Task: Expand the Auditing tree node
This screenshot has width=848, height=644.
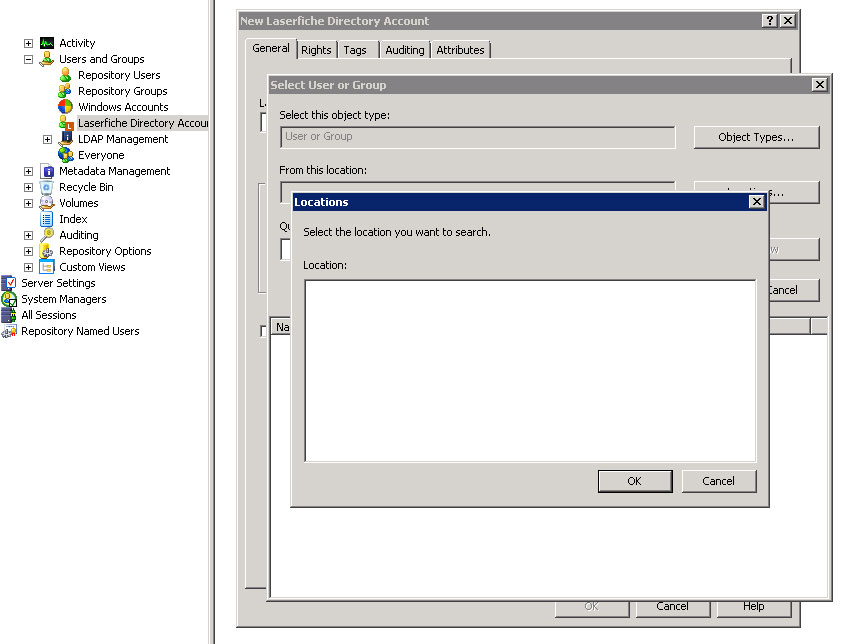Action: (x=29, y=236)
